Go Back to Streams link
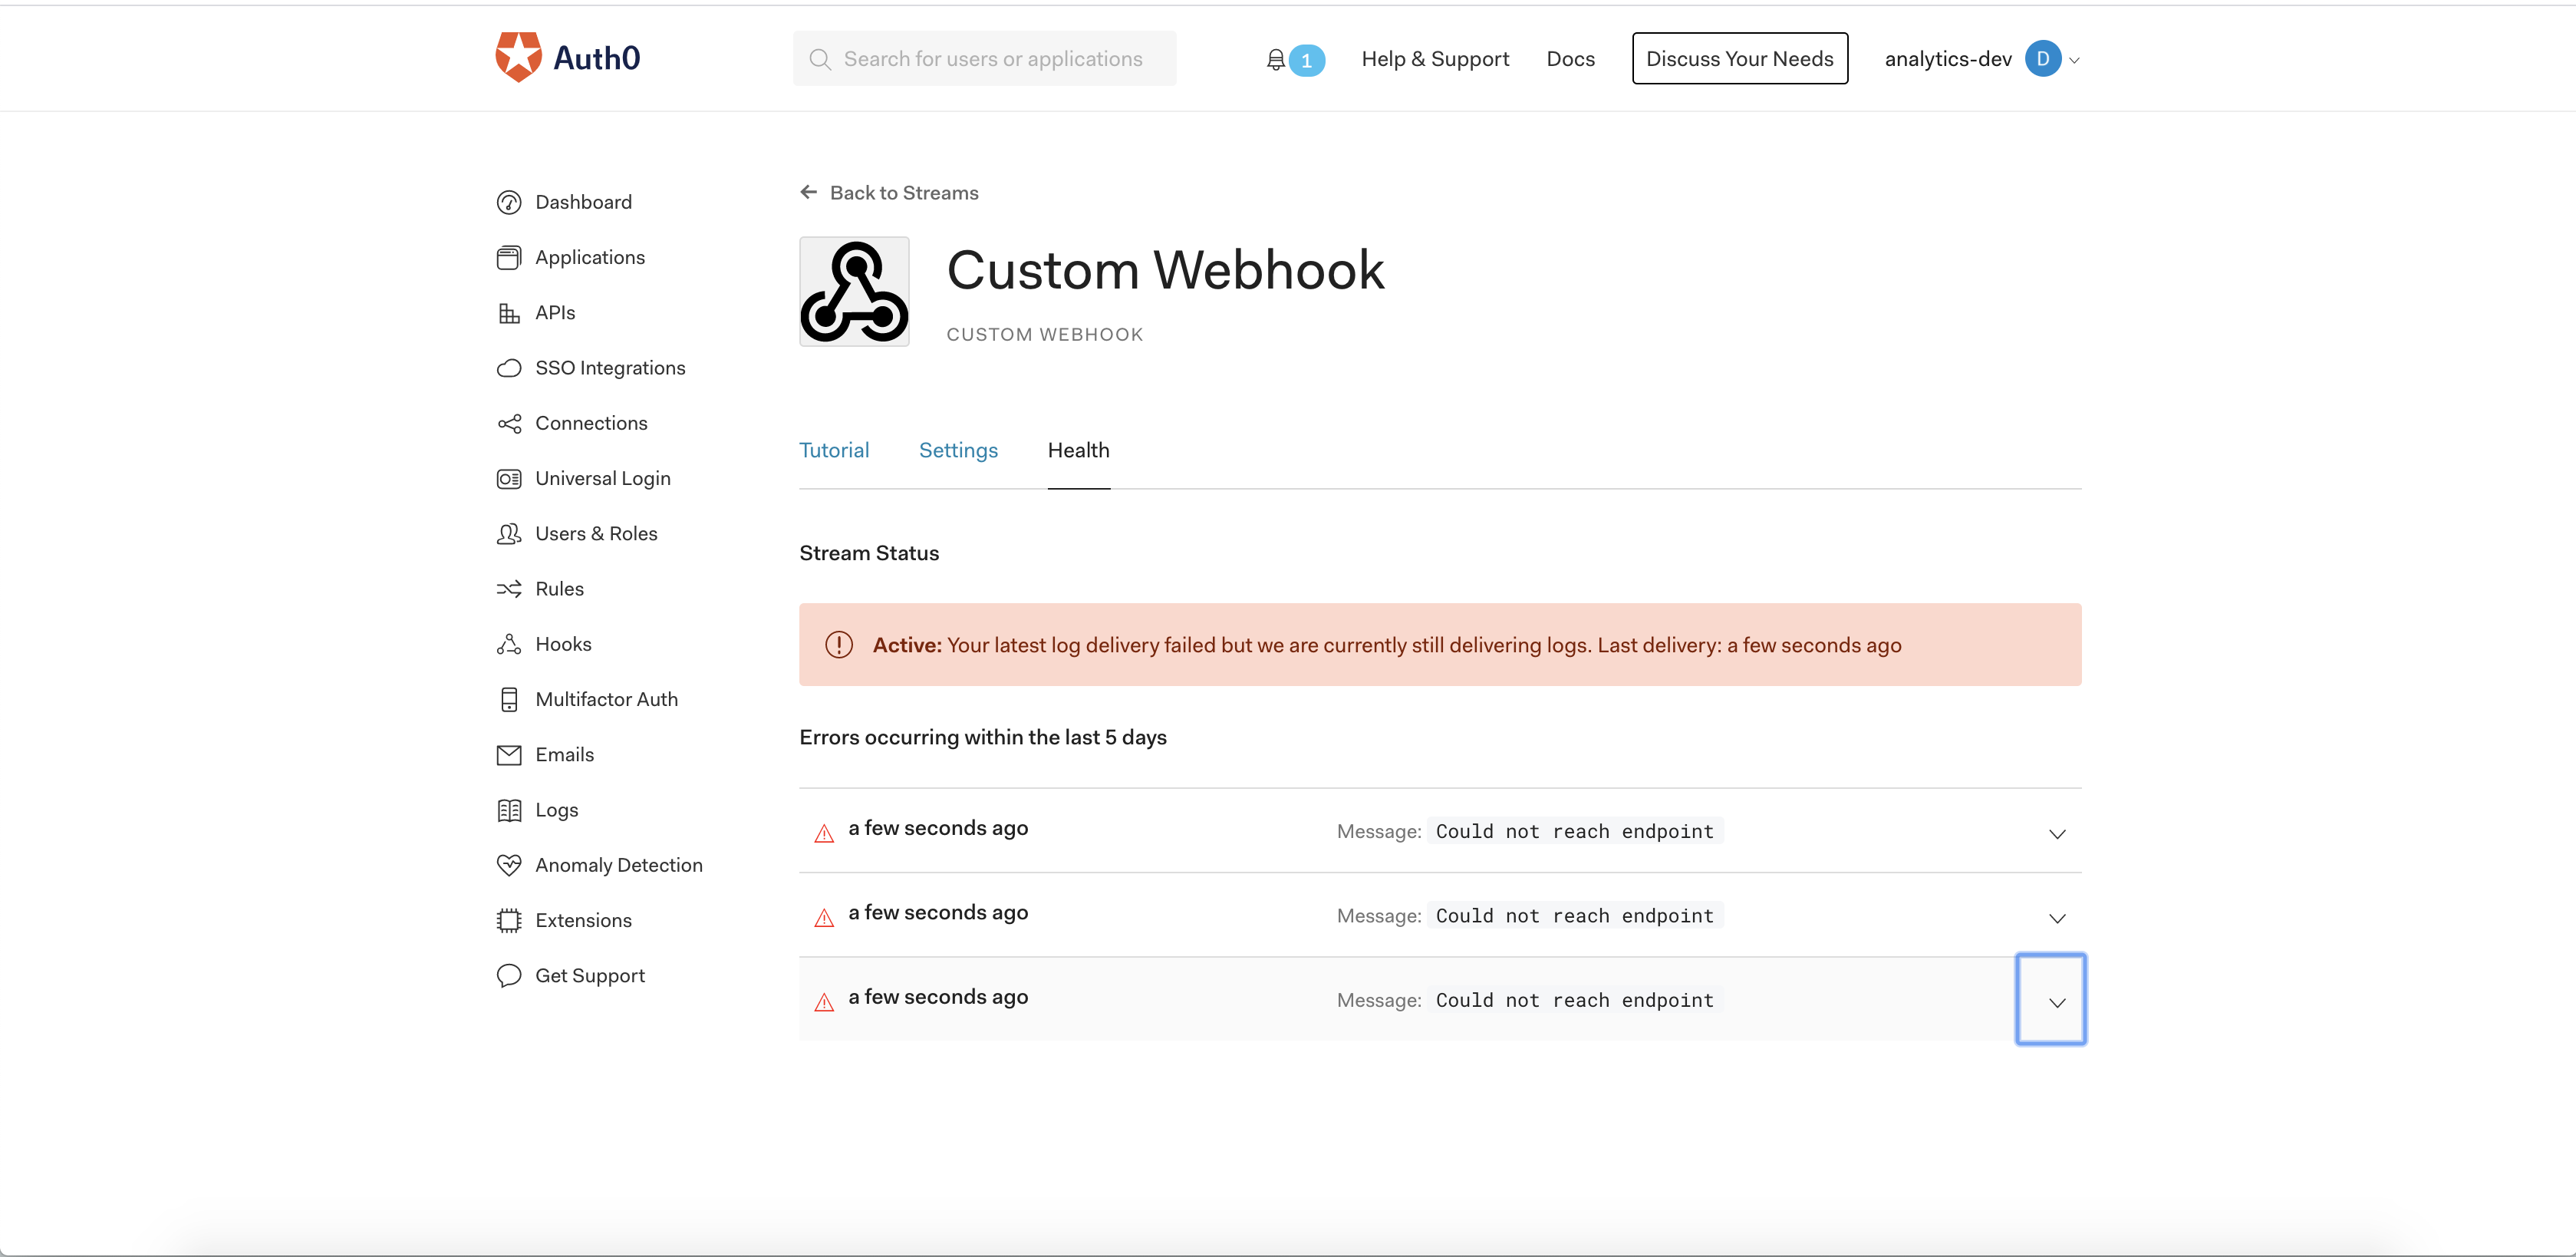 click(x=903, y=193)
